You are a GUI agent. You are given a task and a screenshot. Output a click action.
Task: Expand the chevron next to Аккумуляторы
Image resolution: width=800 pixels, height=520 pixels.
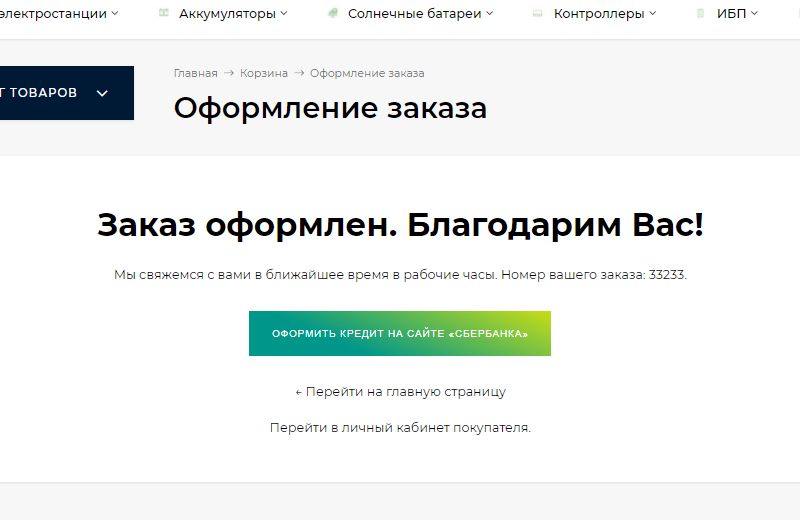tap(284, 14)
